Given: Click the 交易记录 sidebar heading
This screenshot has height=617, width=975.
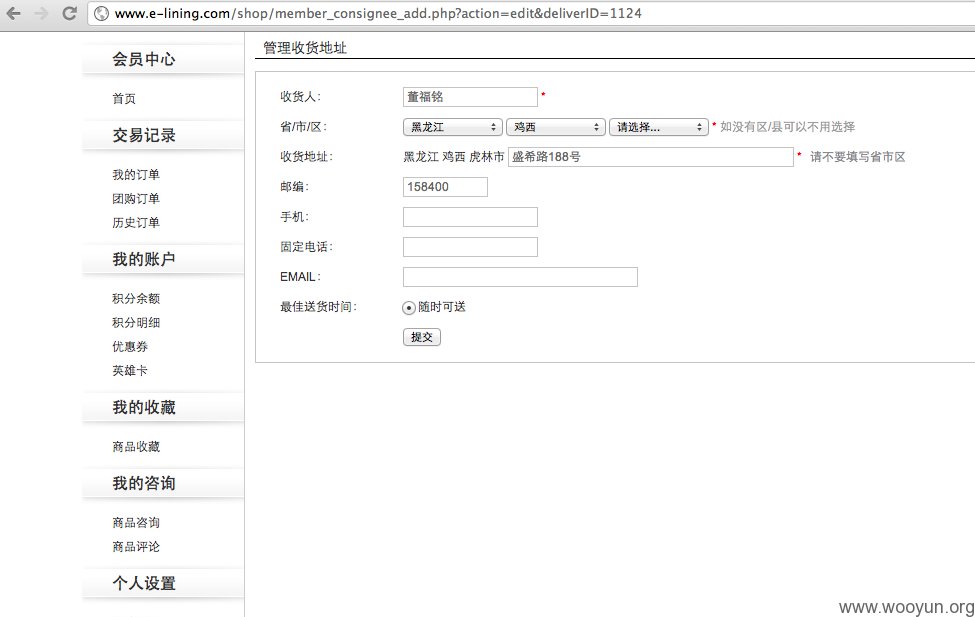Looking at the screenshot, I should 144,135.
